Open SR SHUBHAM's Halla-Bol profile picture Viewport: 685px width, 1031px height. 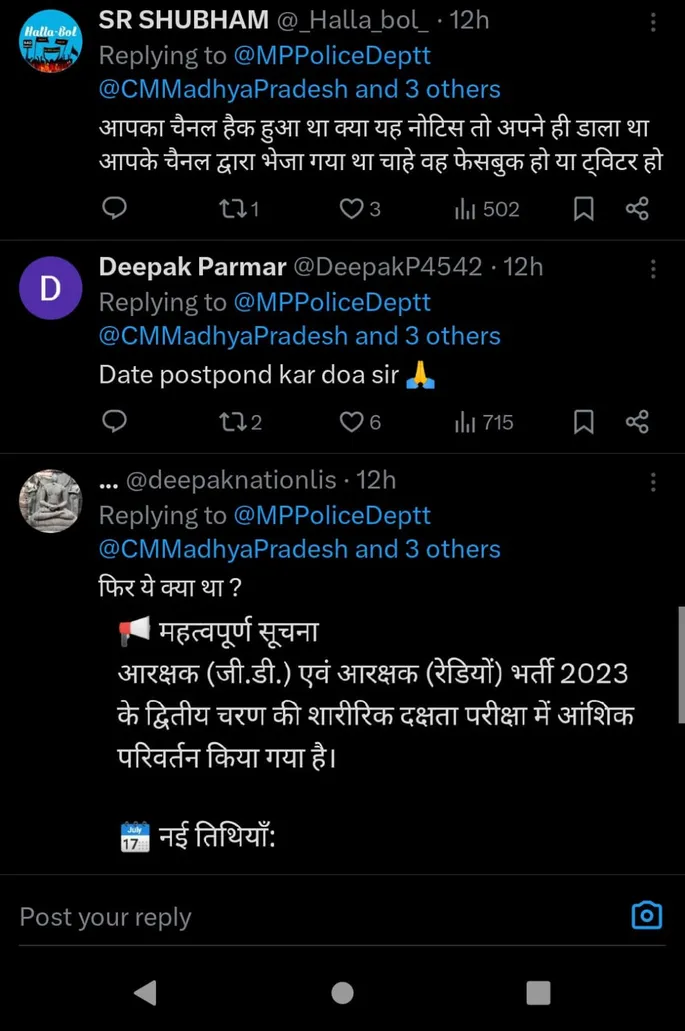pos(50,42)
